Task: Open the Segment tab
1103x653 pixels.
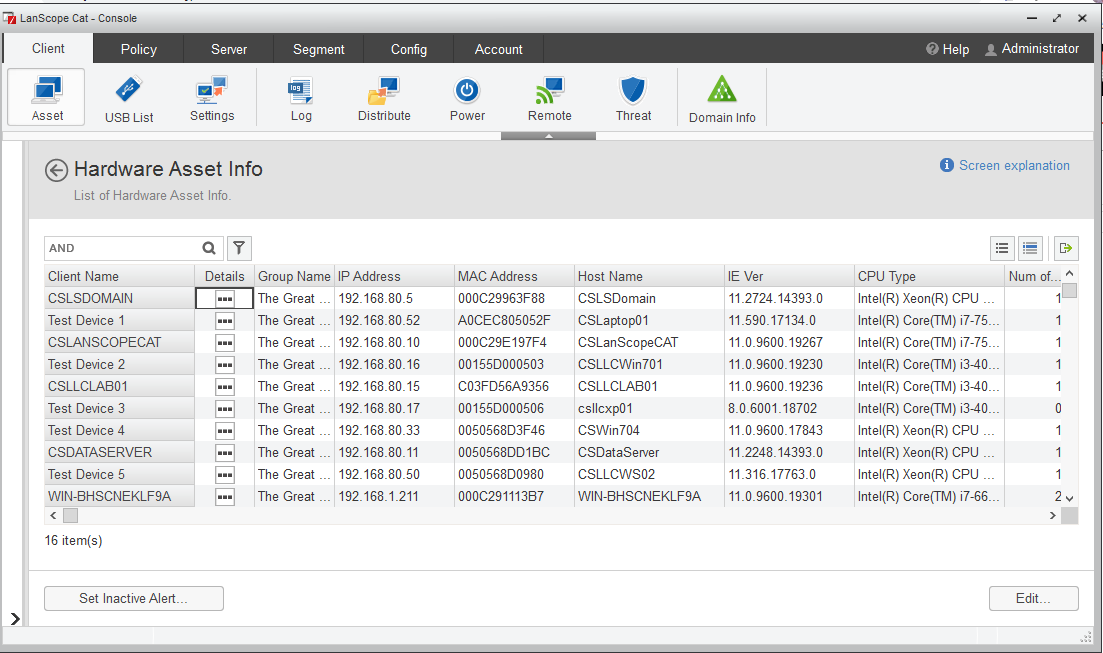Action: [318, 49]
